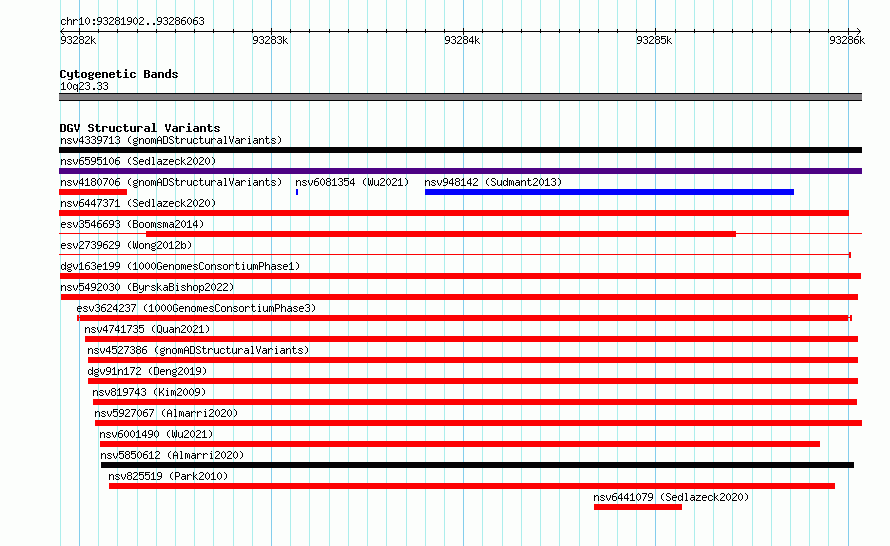Click the short red nsv6441079 bar
Image resolution: width=890 pixels, height=546 pixels.
pyautogui.click(x=638, y=507)
